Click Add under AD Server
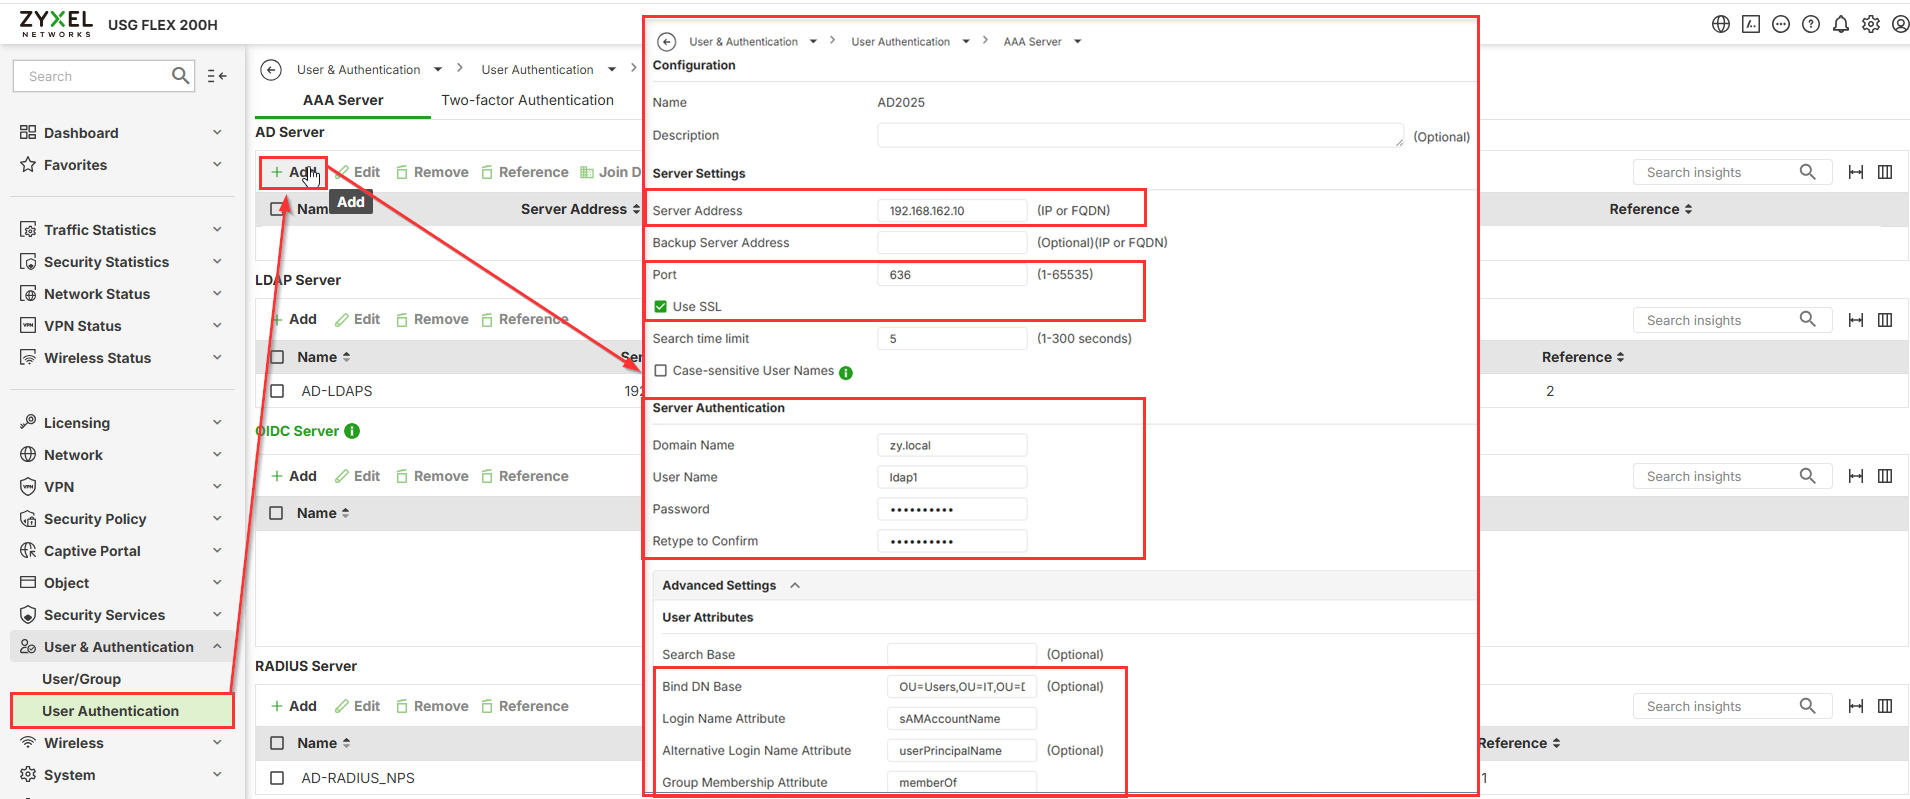This screenshot has width=1910, height=799. click(x=293, y=172)
